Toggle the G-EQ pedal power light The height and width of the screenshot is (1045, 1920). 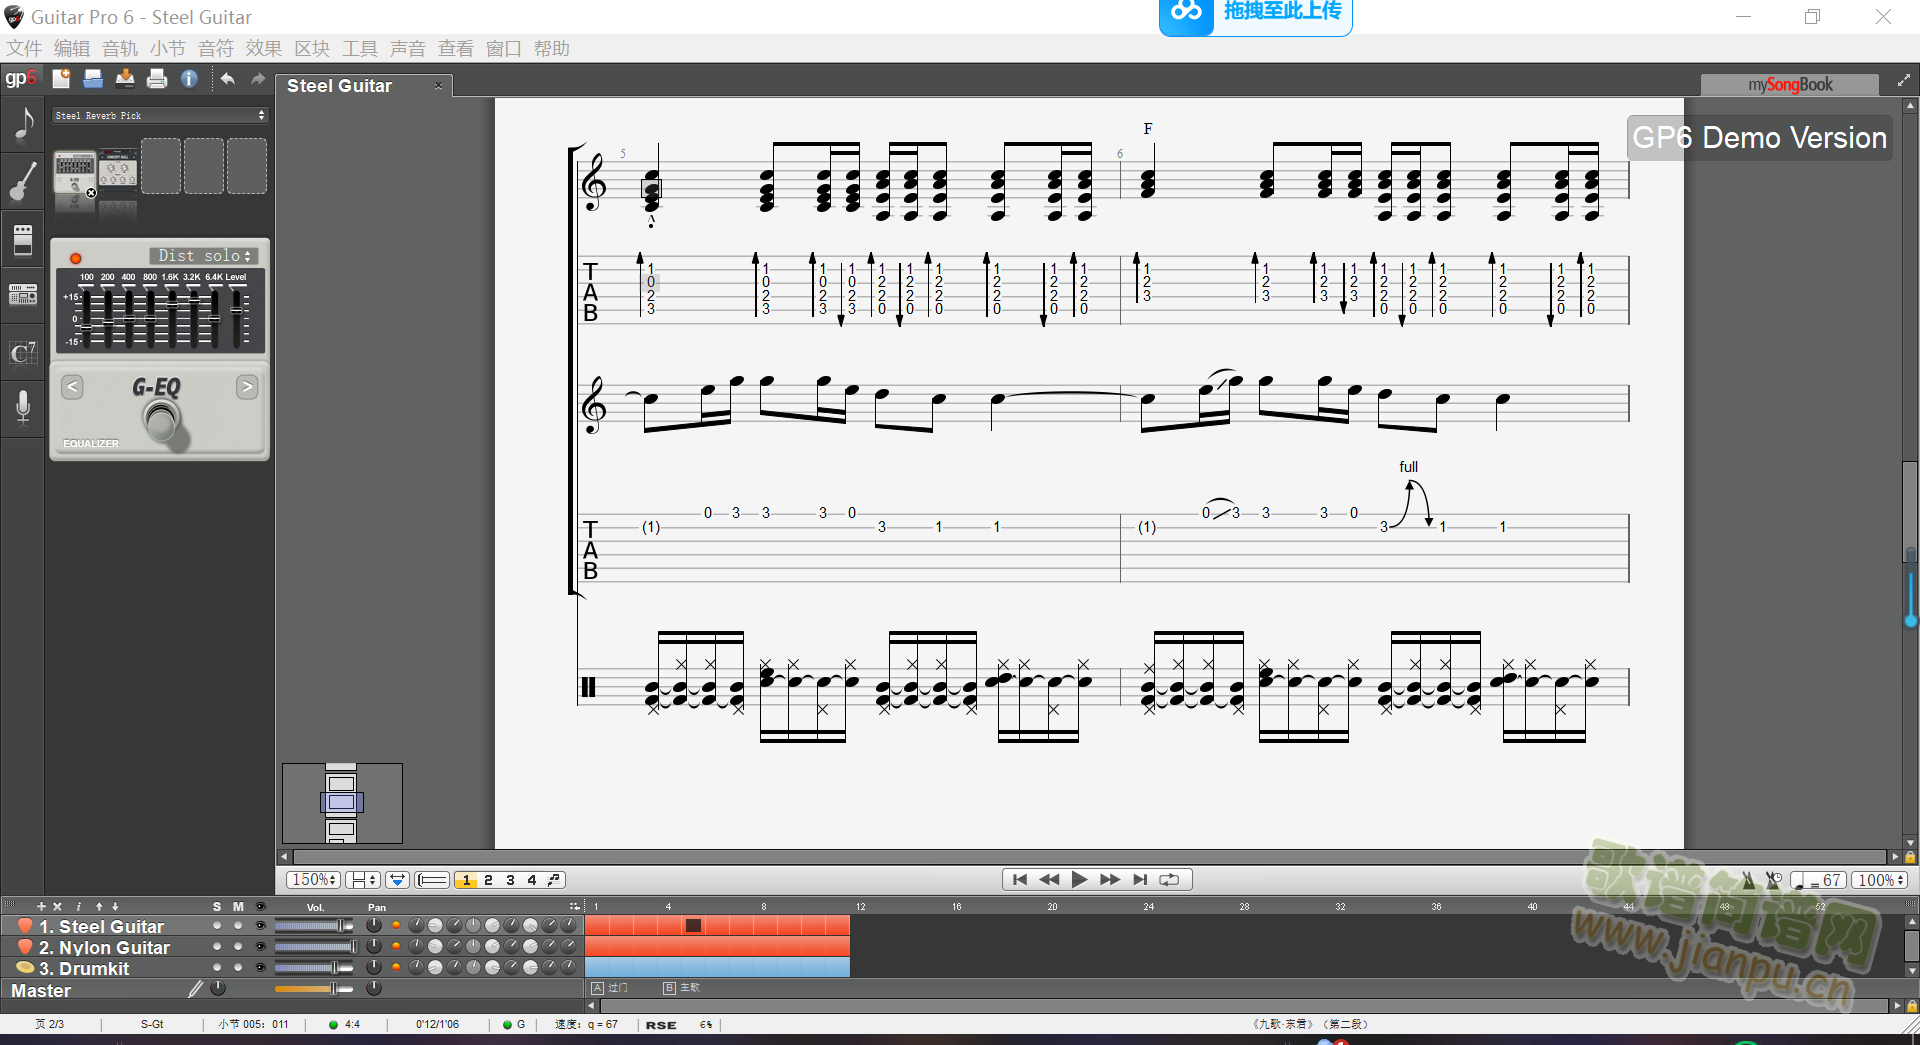tap(75, 258)
